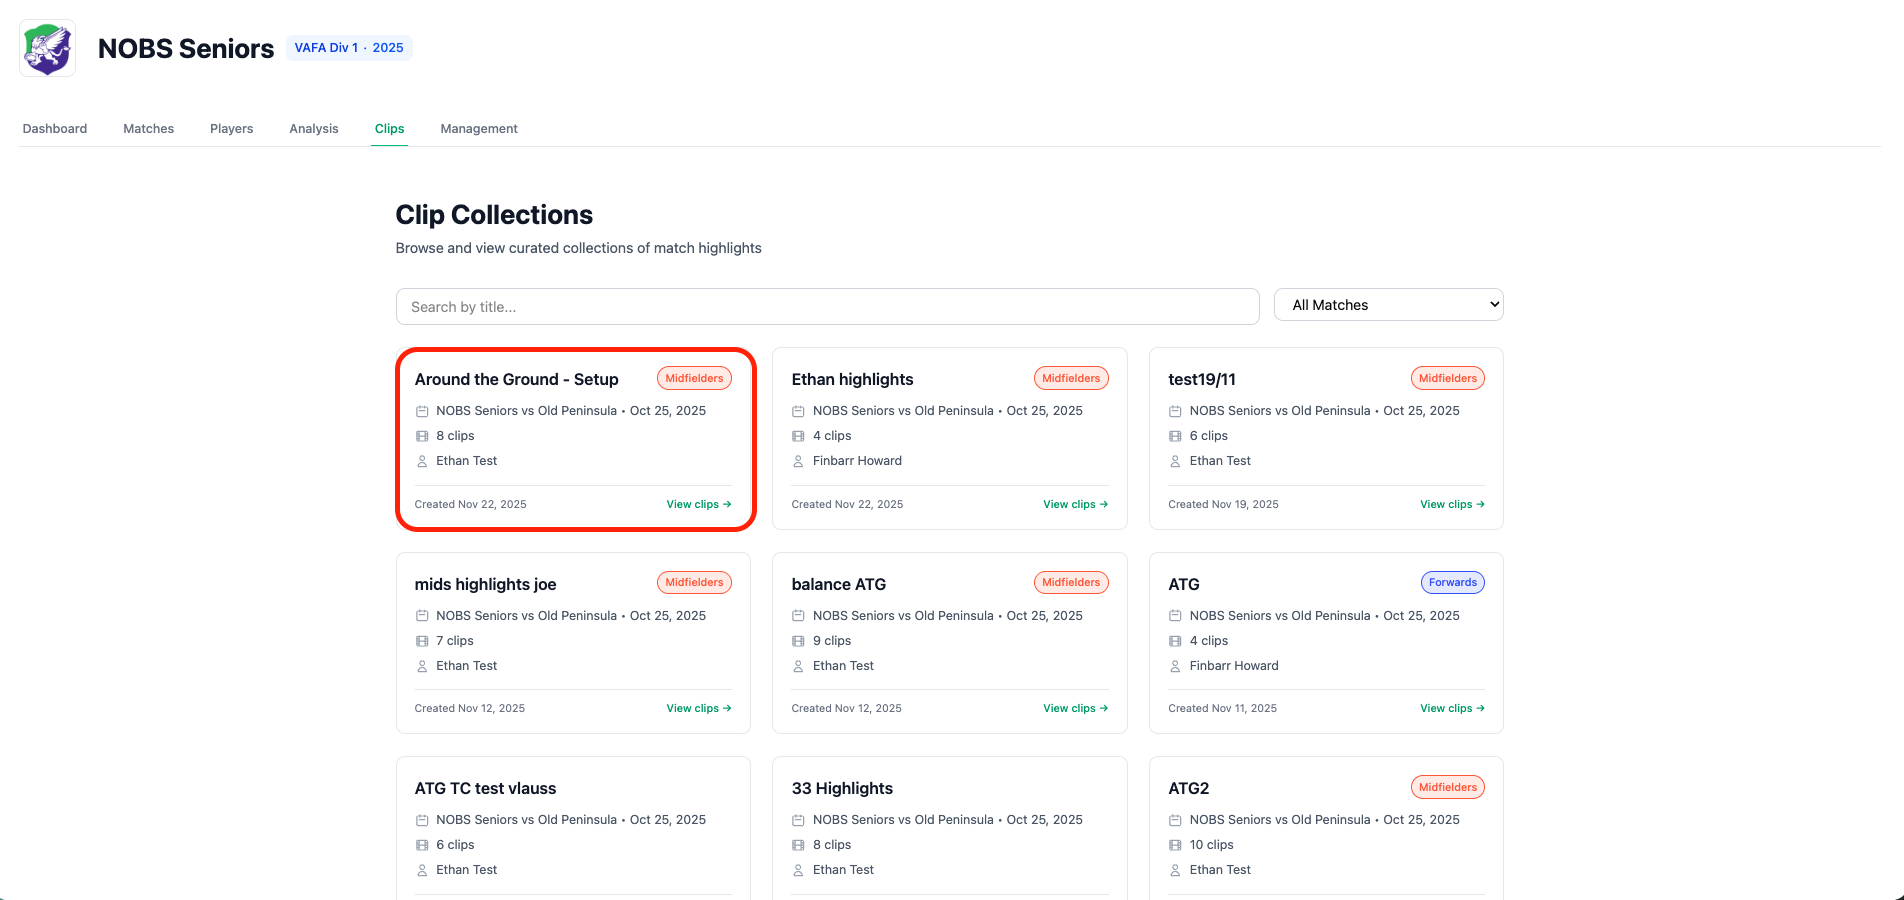1904x900 pixels.
Task: Open View clips for Ethan highlights
Action: pos(1075,505)
